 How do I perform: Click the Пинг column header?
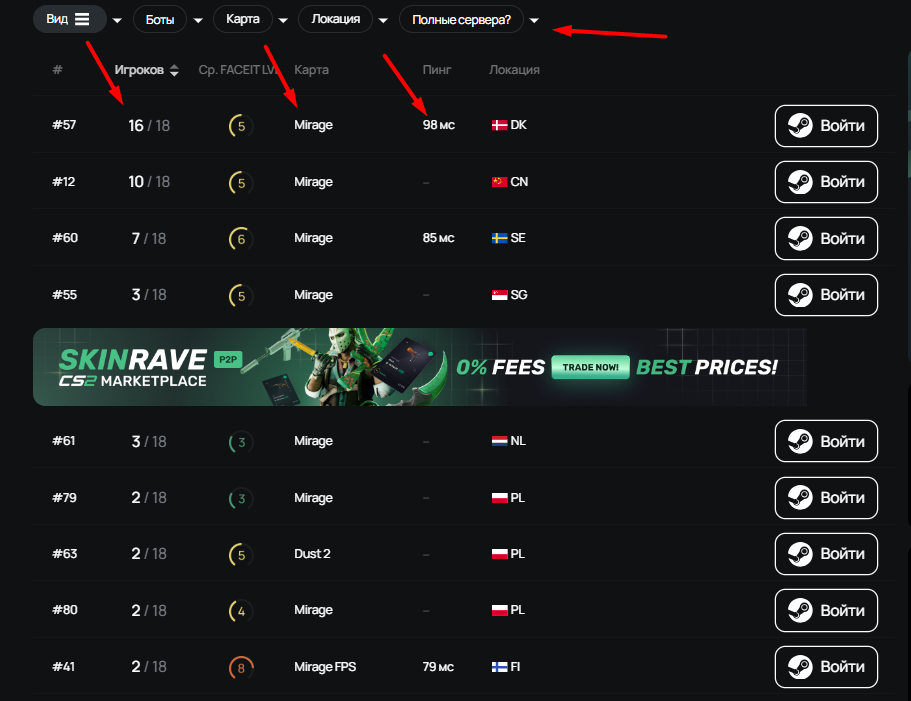tap(436, 70)
